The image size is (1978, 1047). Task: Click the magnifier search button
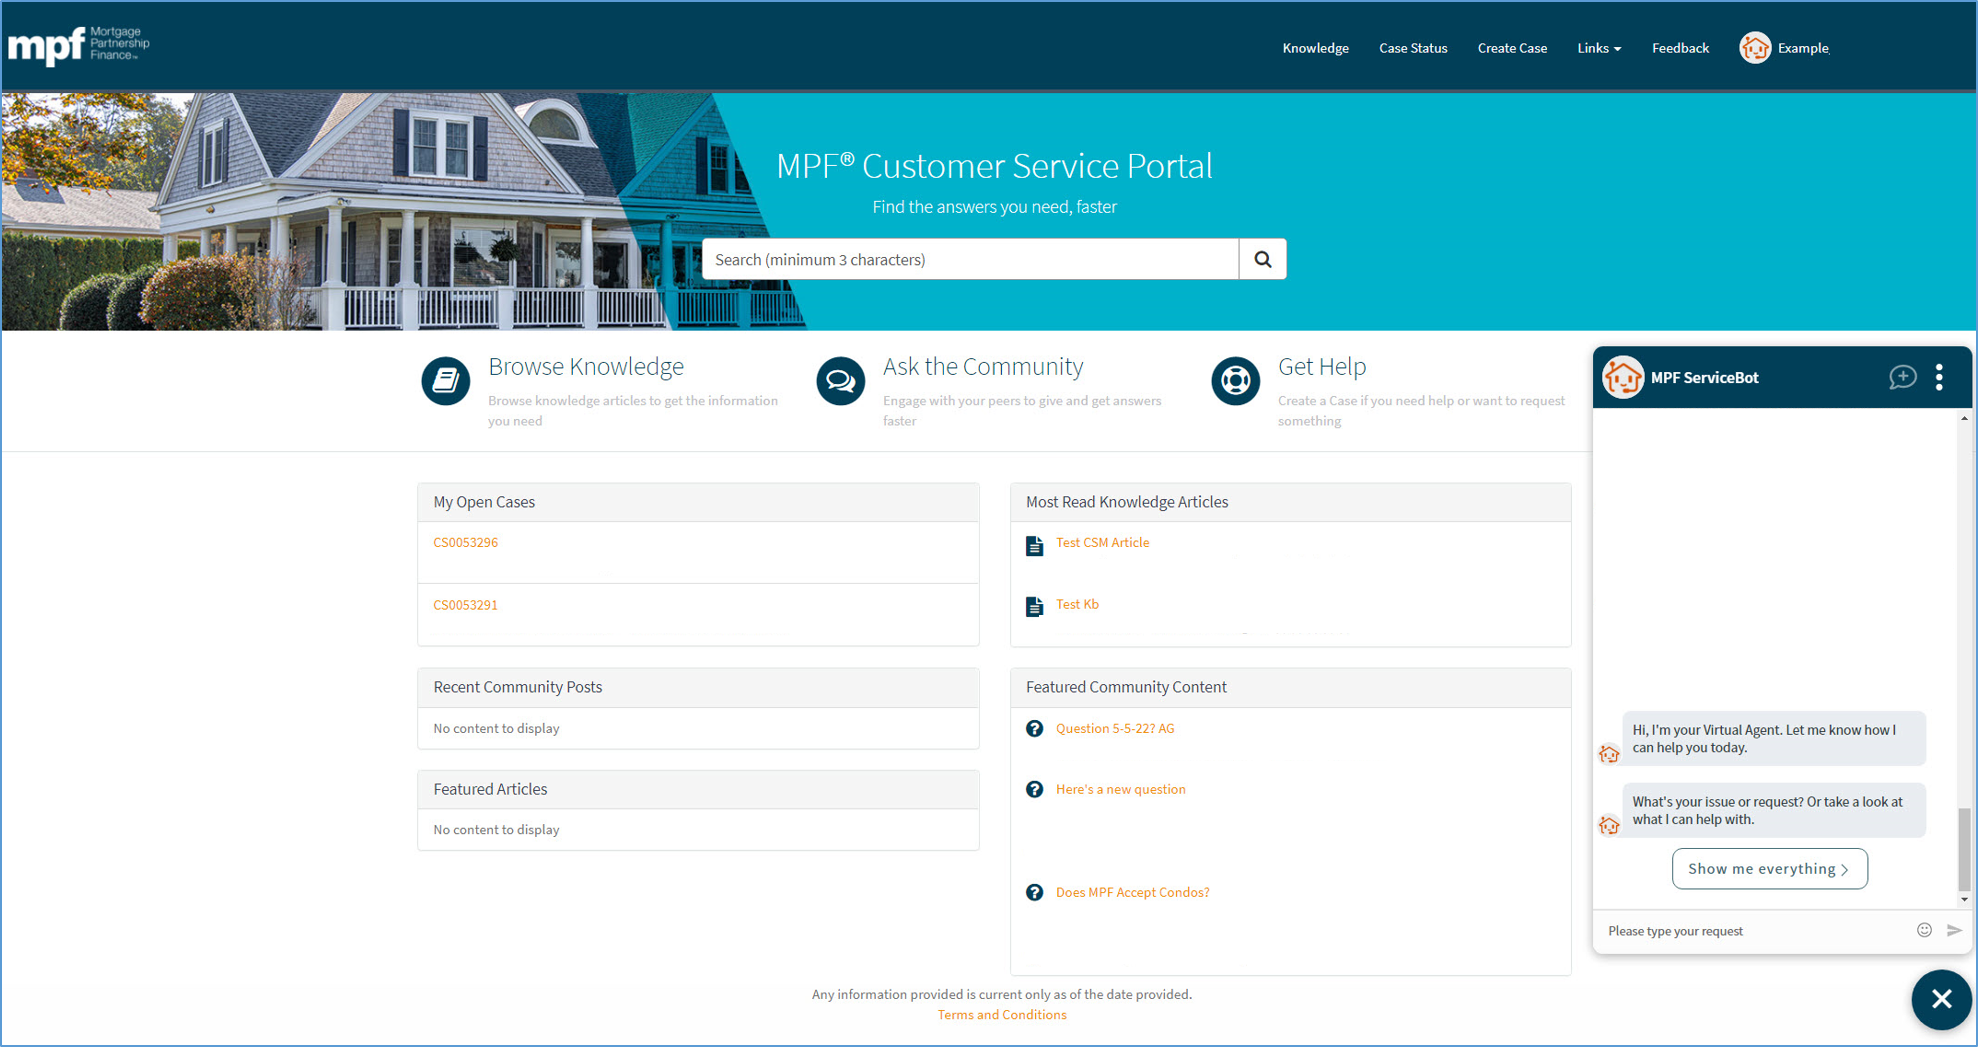point(1263,259)
